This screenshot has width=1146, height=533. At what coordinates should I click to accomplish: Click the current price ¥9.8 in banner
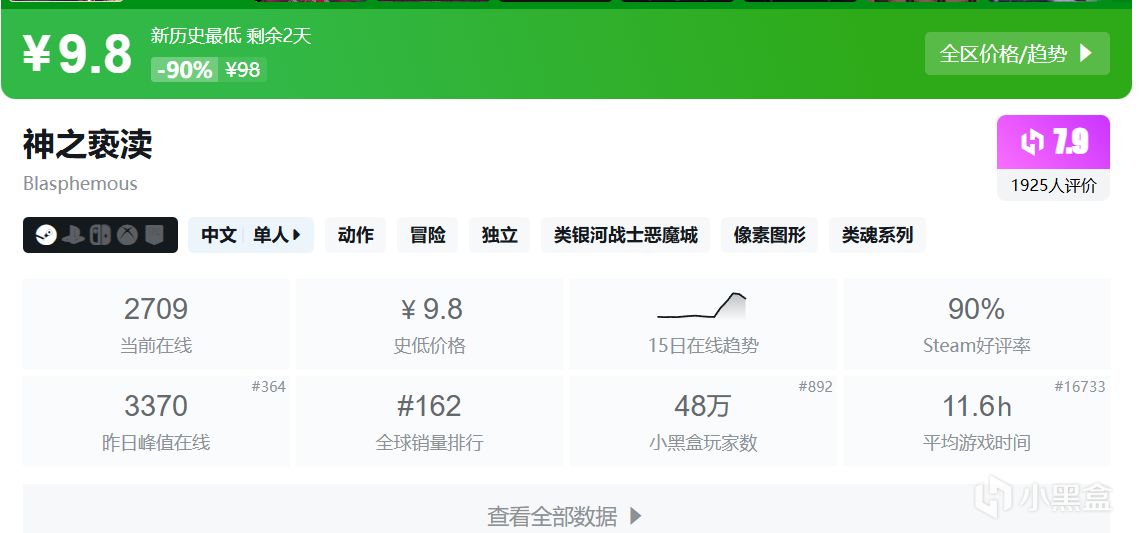click(x=77, y=55)
